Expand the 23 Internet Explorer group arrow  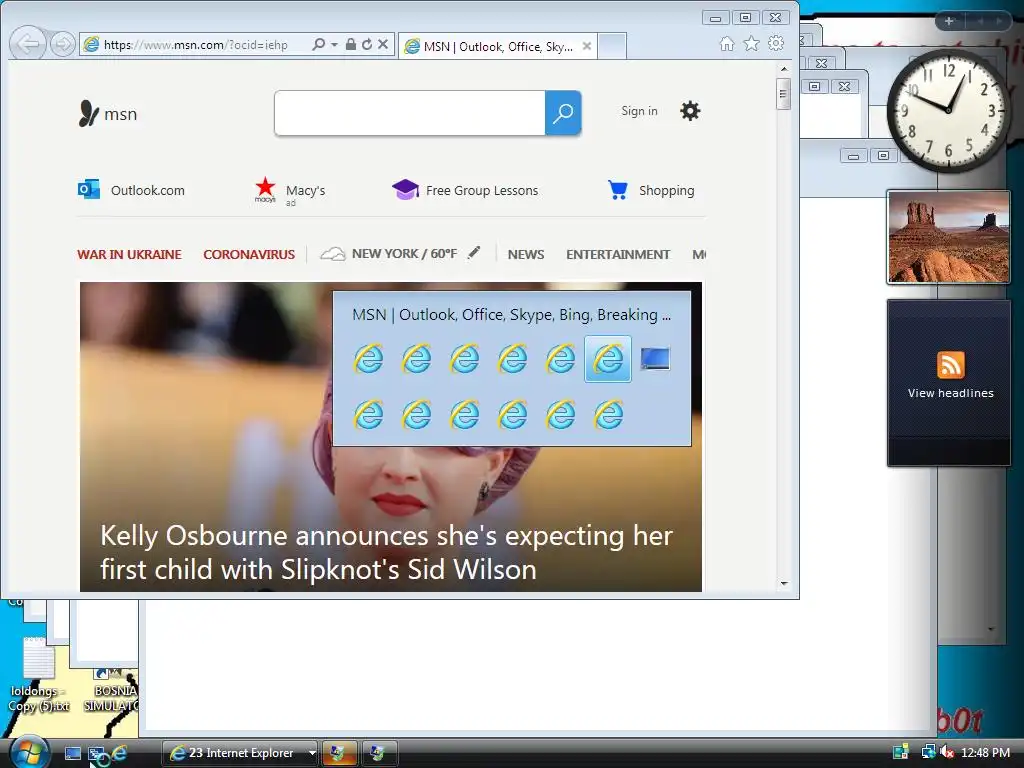pyautogui.click(x=312, y=753)
